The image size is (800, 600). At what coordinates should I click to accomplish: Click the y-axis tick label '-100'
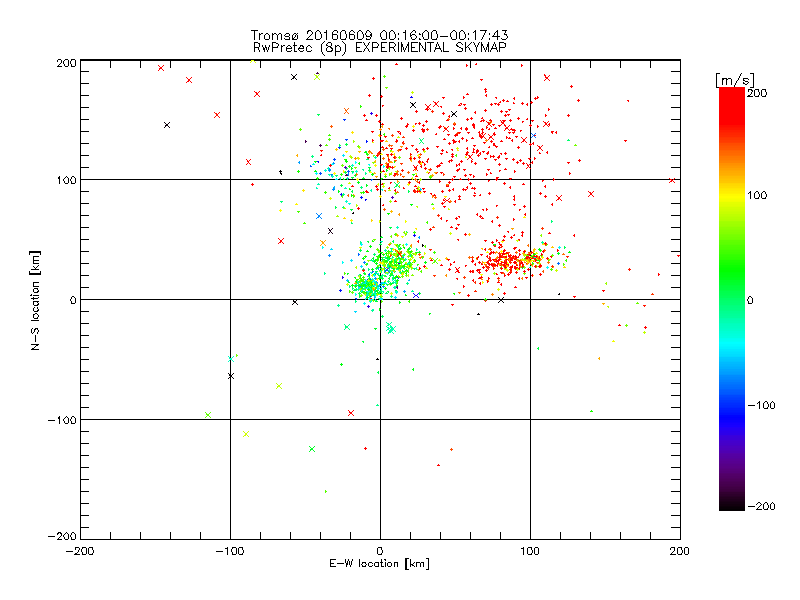pos(62,420)
